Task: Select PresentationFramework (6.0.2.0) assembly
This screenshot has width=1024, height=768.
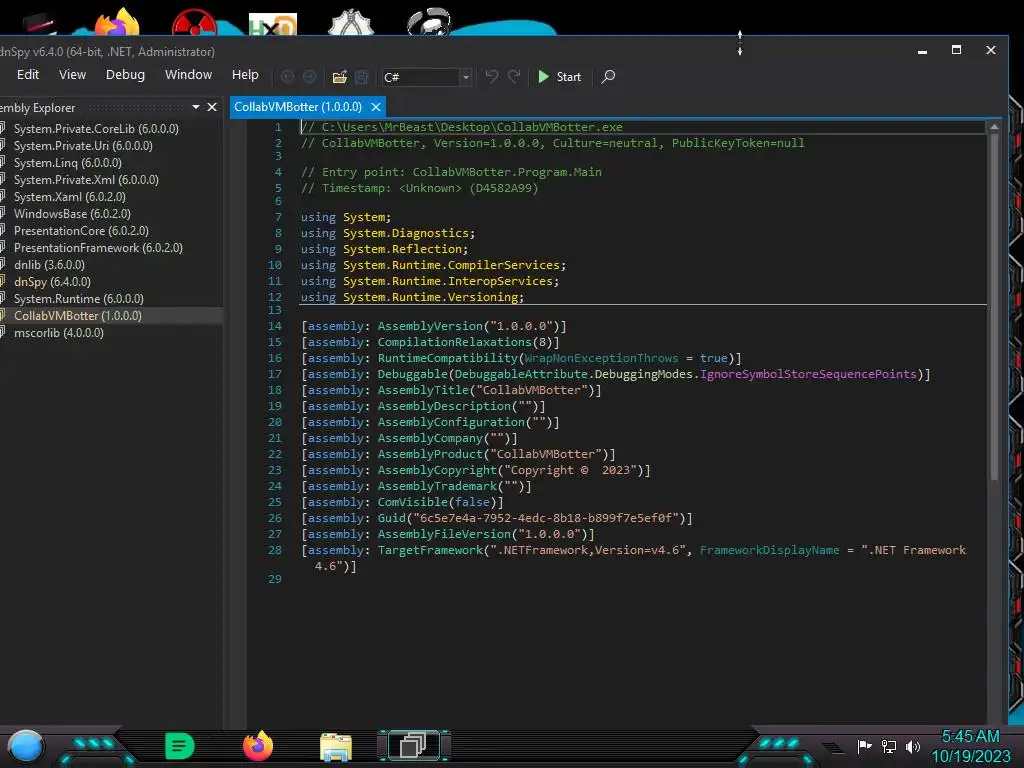Action: coord(98,248)
